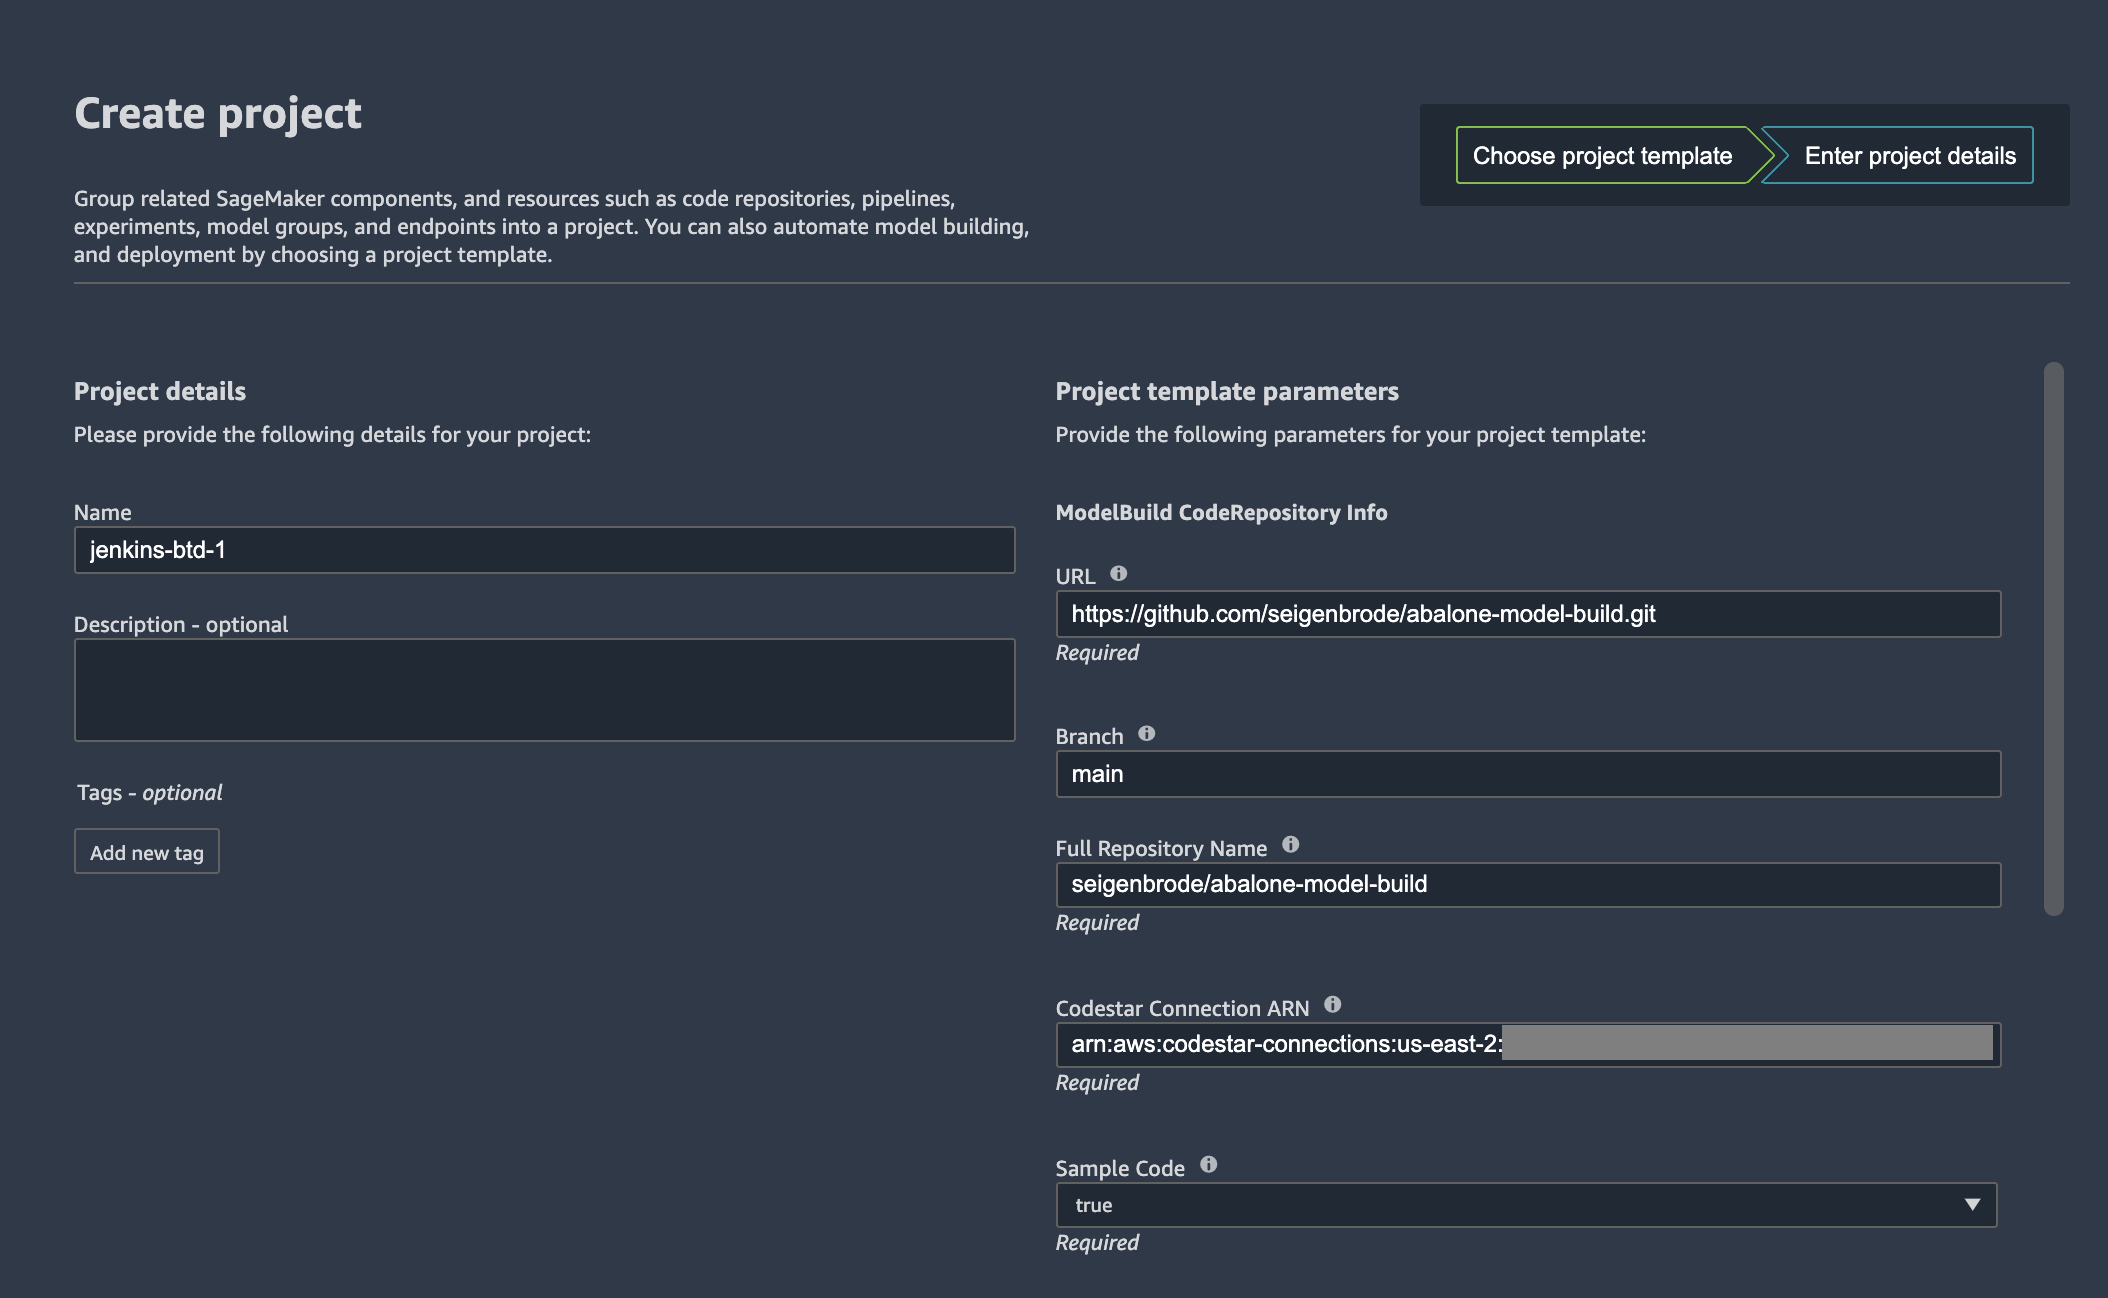Viewport: 2108px width, 1298px height.
Task: Click the Branch info icon
Action: 1147,734
